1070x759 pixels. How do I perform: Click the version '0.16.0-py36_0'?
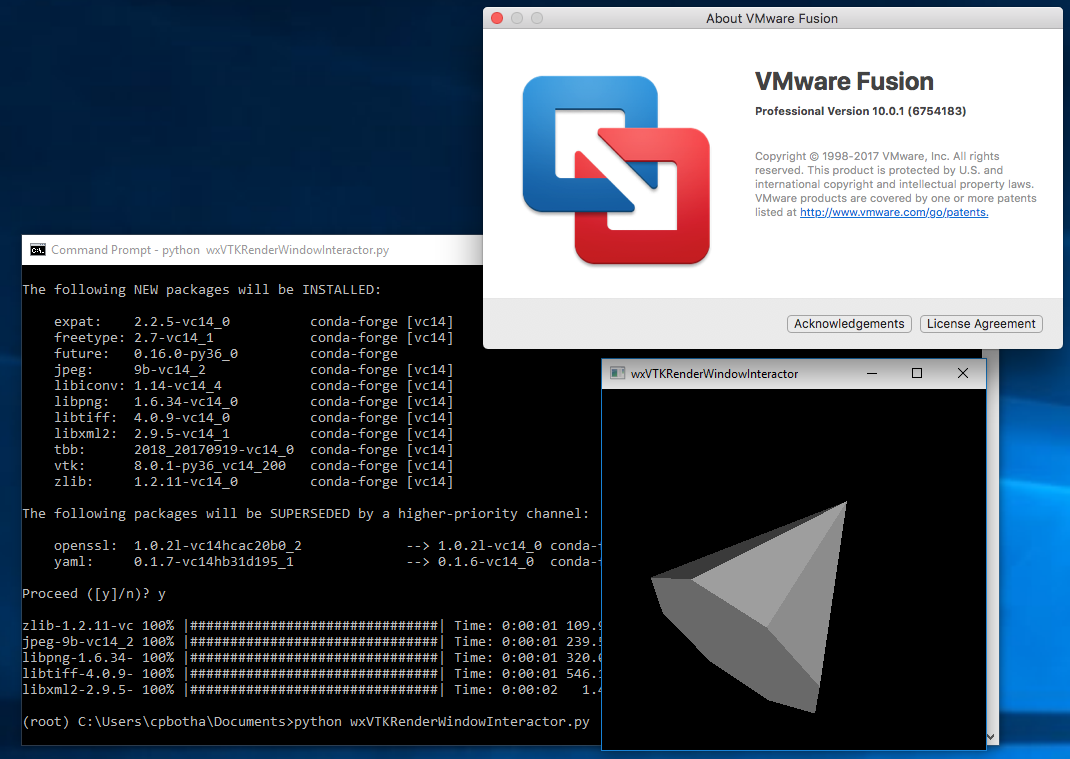[x=186, y=354]
